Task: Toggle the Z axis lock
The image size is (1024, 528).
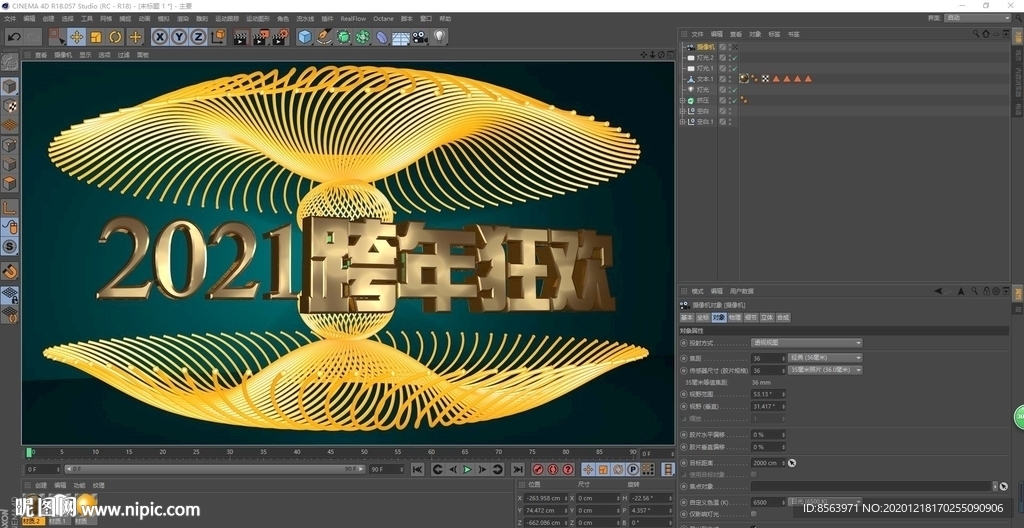Action: click(x=198, y=37)
